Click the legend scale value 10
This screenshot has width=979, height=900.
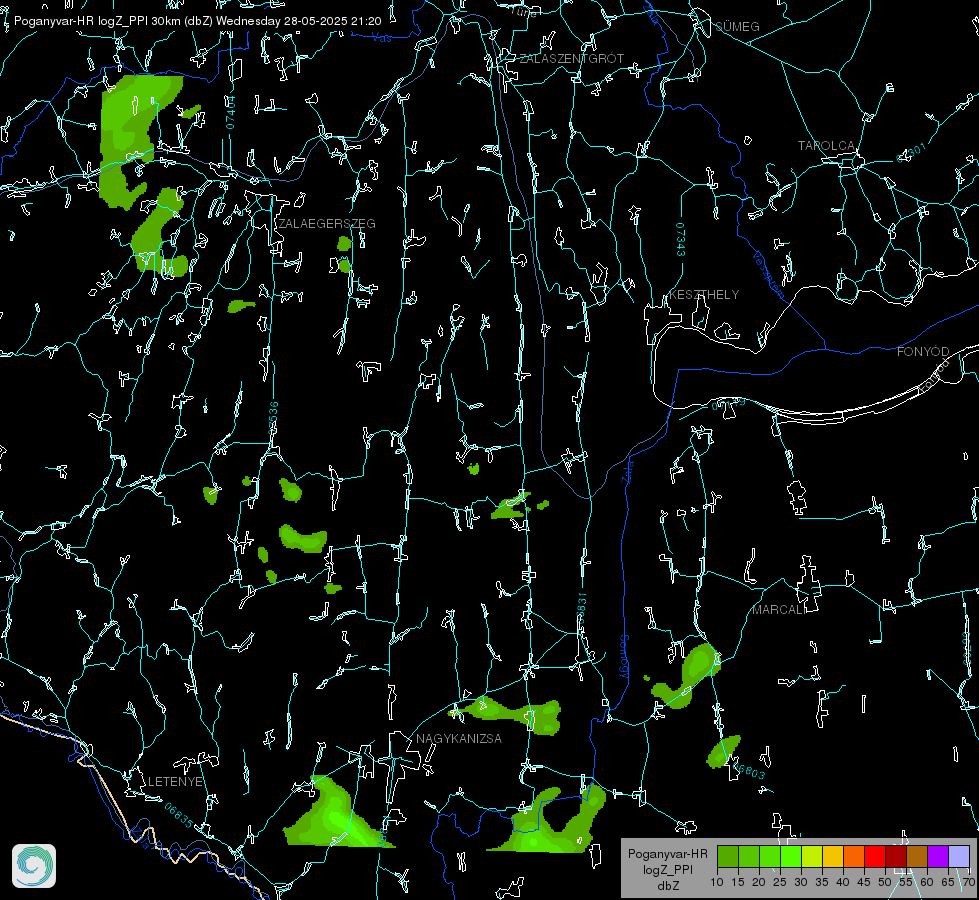[x=717, y=882]
